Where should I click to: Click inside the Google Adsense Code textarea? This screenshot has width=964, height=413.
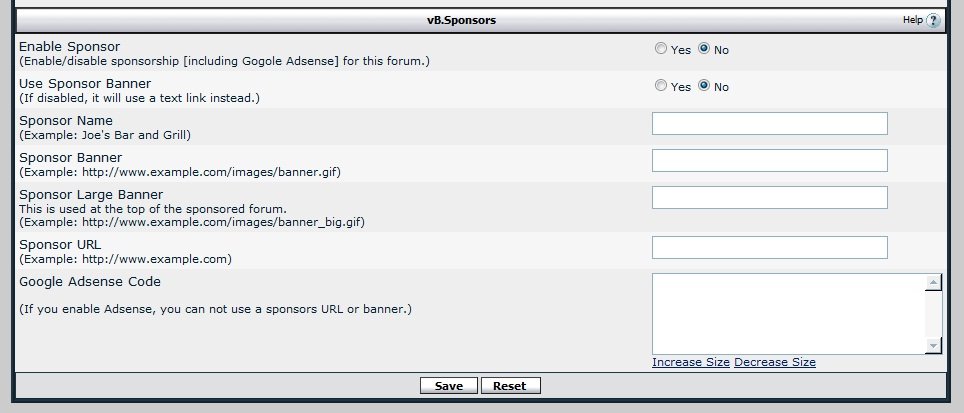click(789, 314)
